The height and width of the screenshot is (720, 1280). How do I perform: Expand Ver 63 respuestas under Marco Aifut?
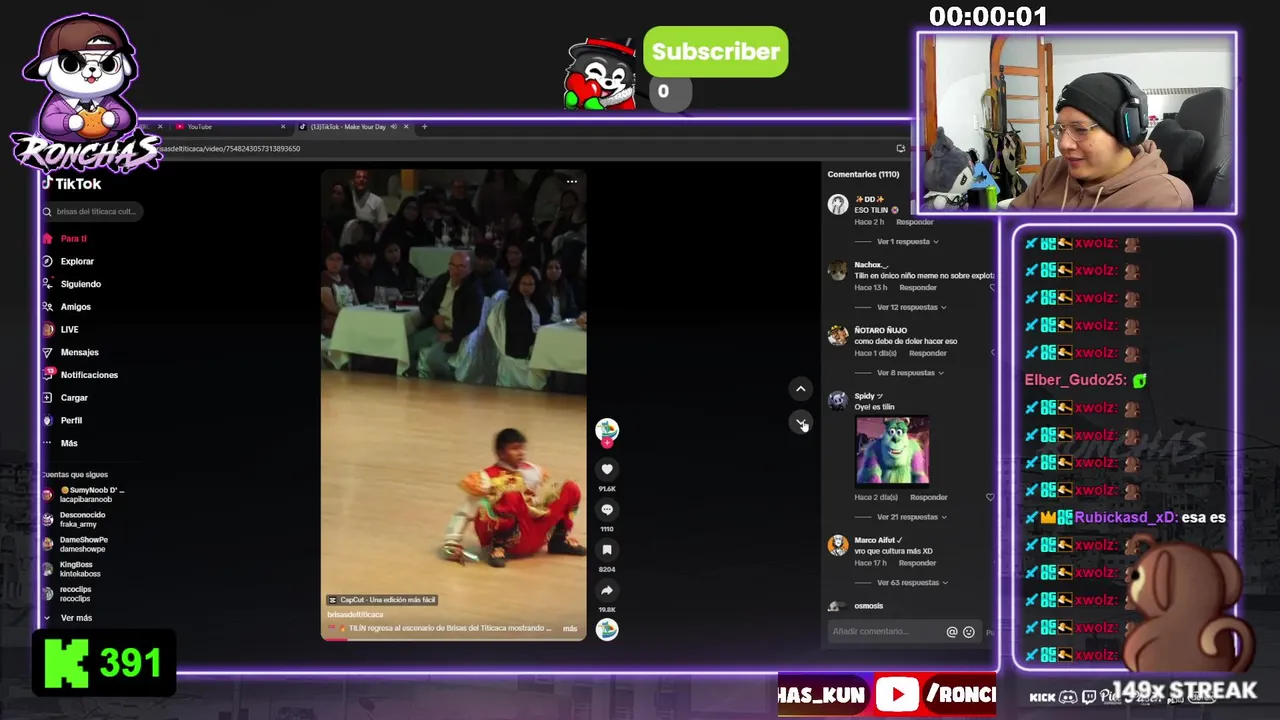(911, 583)
